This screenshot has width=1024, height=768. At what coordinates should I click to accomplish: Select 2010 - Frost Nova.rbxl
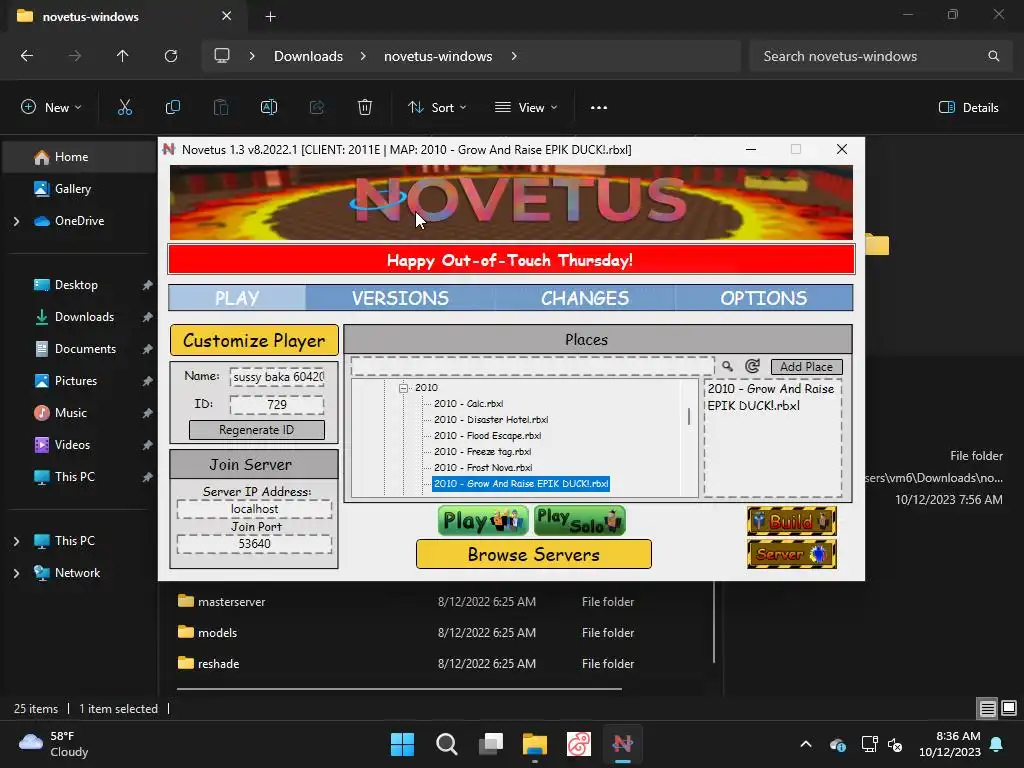(483, 468)
